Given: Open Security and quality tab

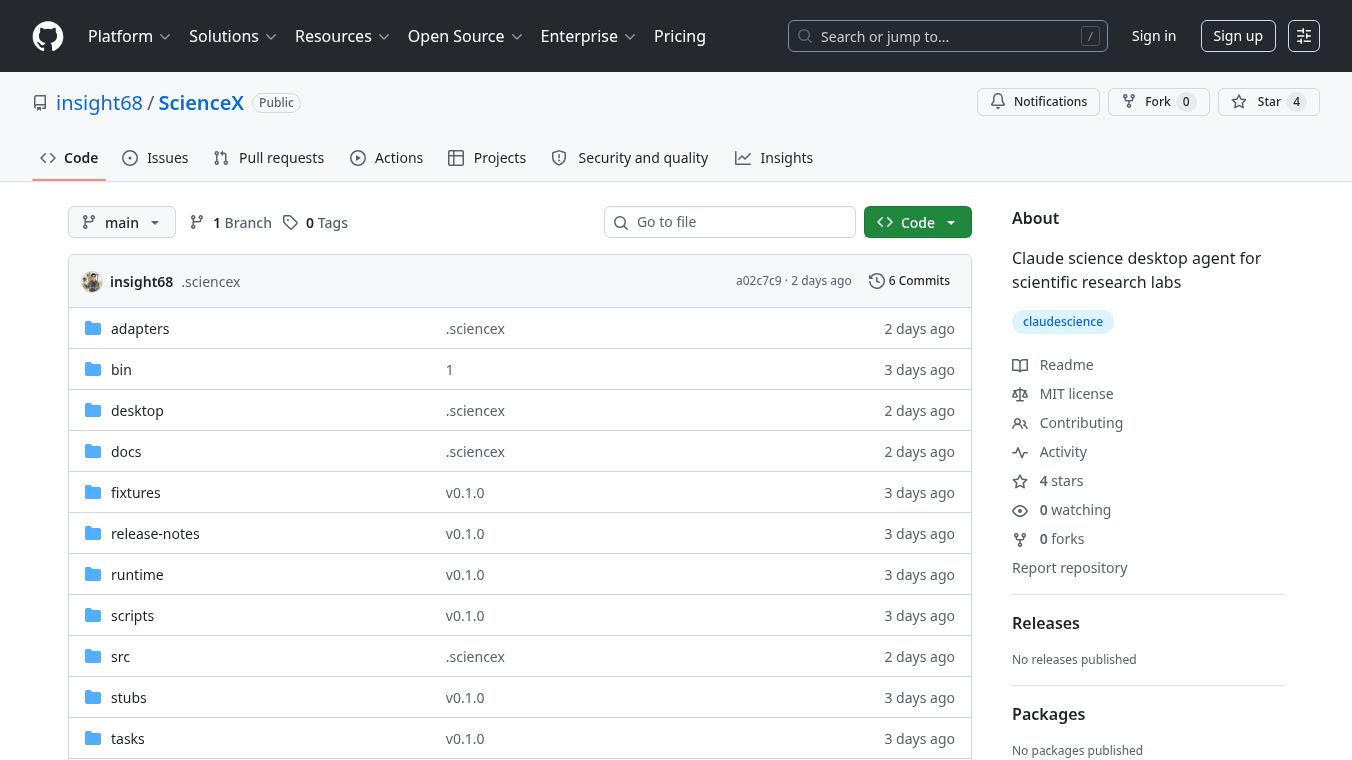Looking at the screenshot, I should point(630,158).
